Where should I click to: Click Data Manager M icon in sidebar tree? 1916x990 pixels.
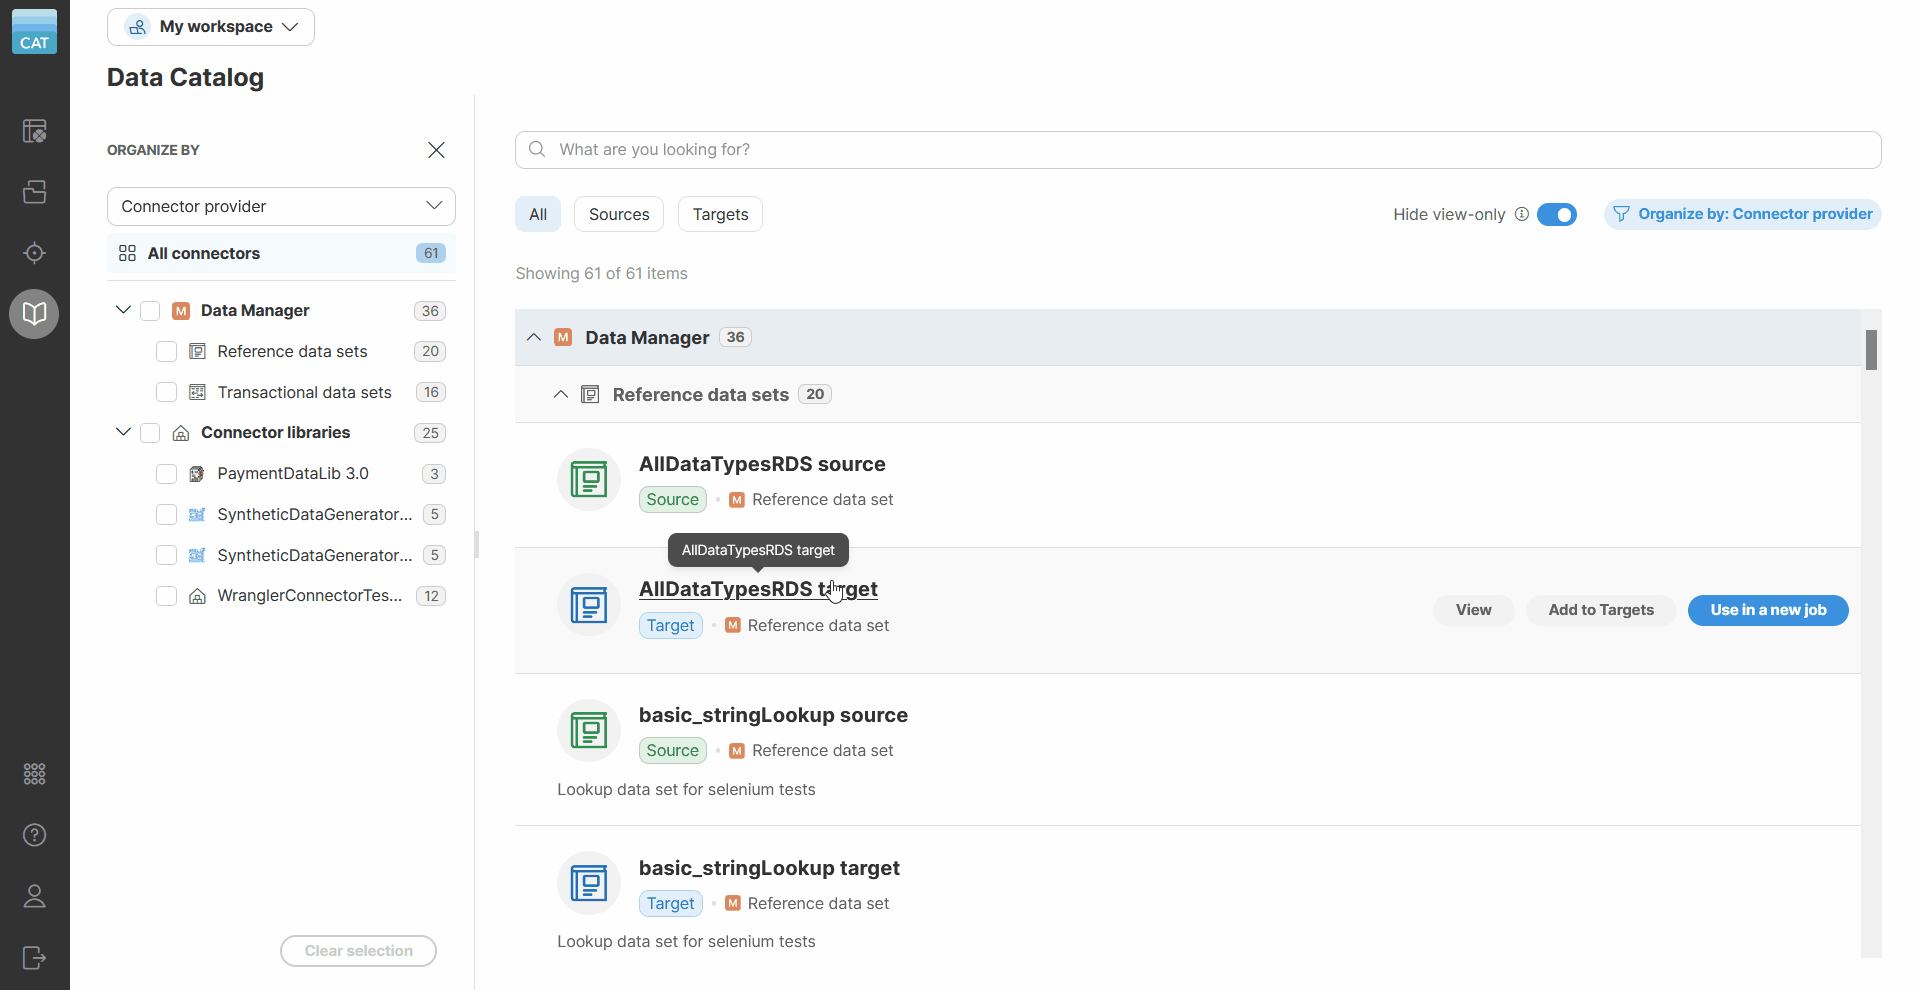point(181,311)
